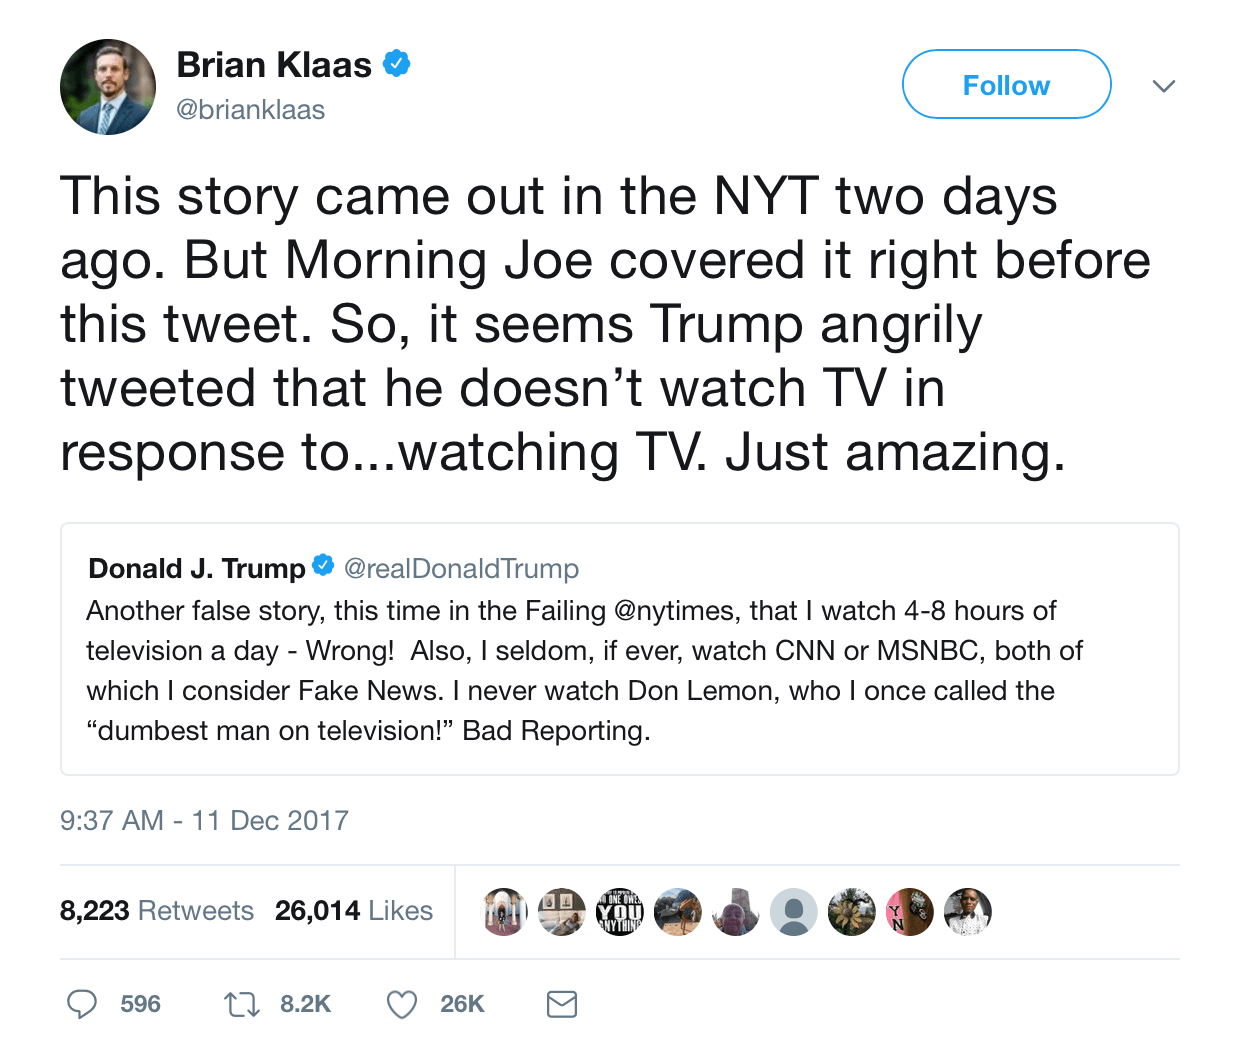Click the first liker avatar in row
The height and width of the screenshot is (1037, 1246).
[x=505, y=912]
